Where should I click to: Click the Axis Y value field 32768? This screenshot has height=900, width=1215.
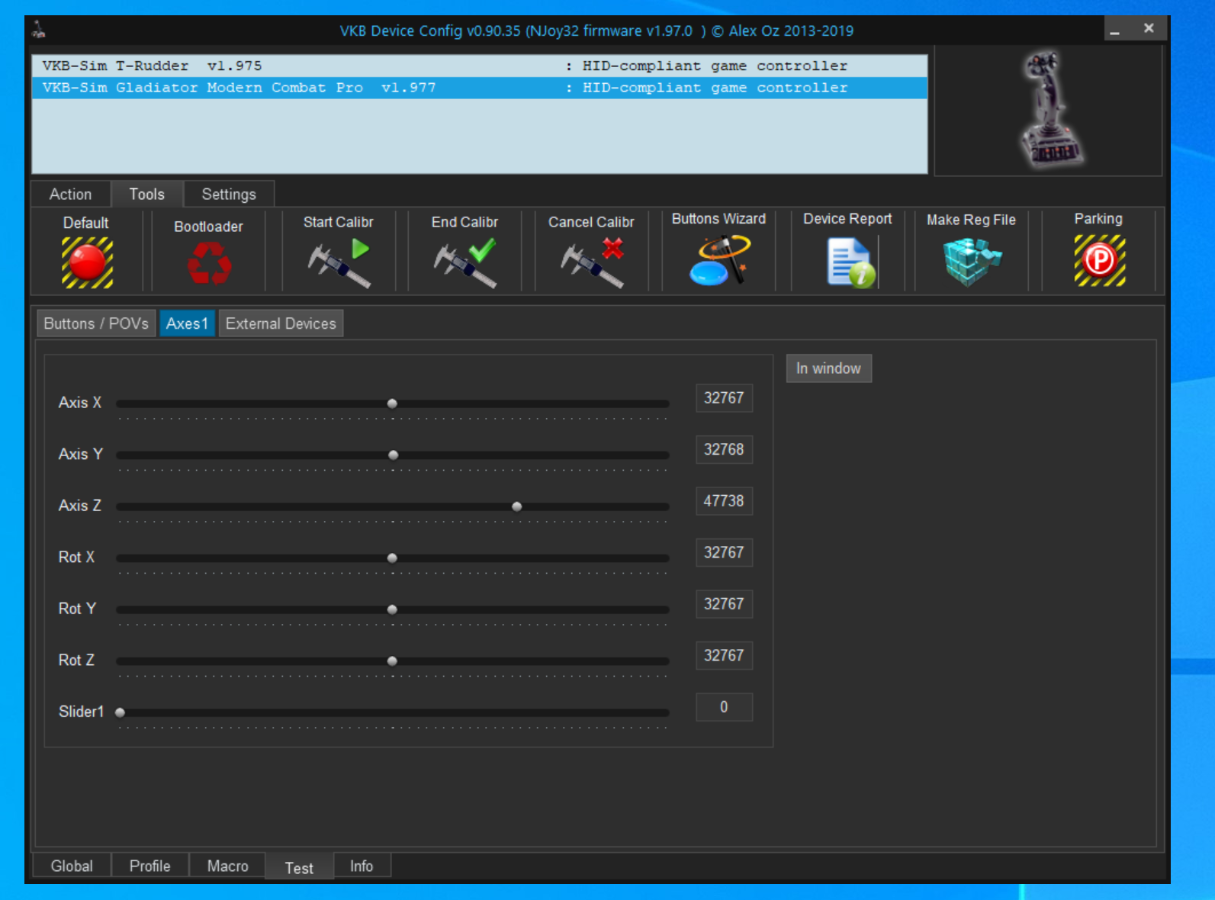pyautogui.click(x=724, y=450)
